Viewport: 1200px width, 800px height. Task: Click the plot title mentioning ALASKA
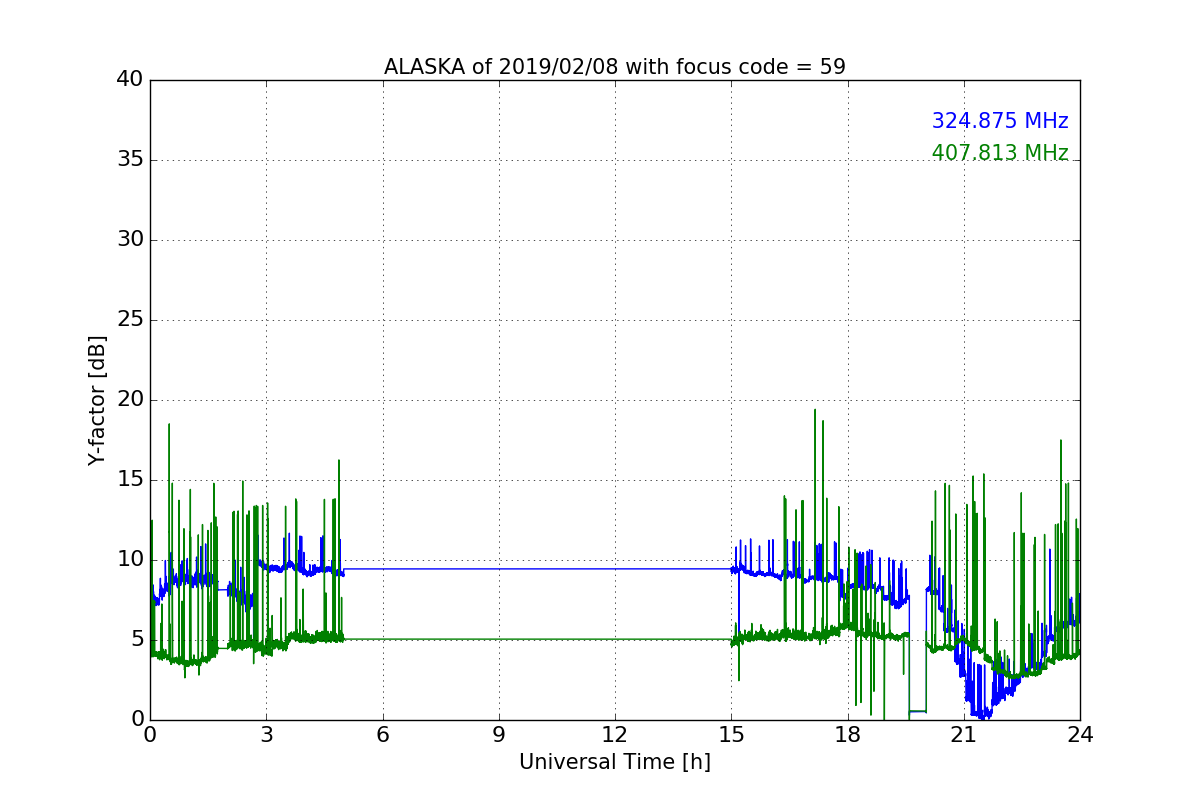[x=614, y=67]
